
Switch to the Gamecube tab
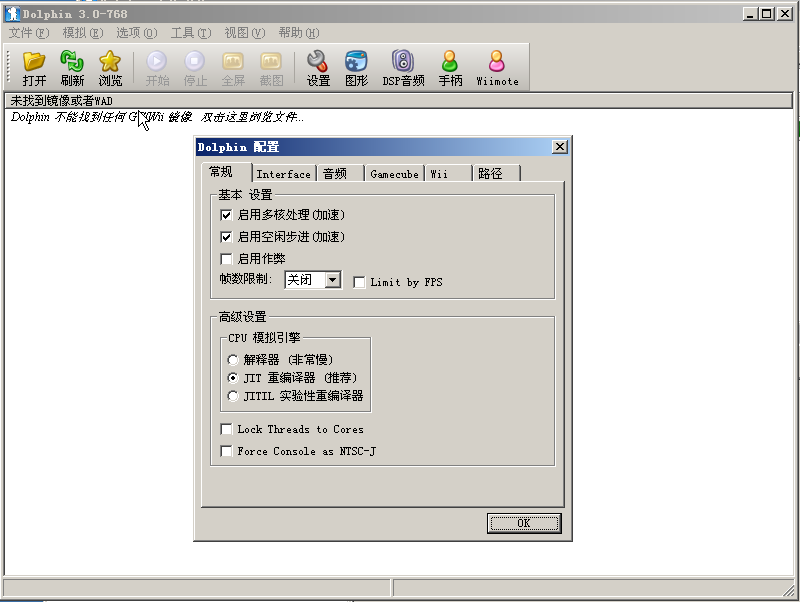(394, 174)
